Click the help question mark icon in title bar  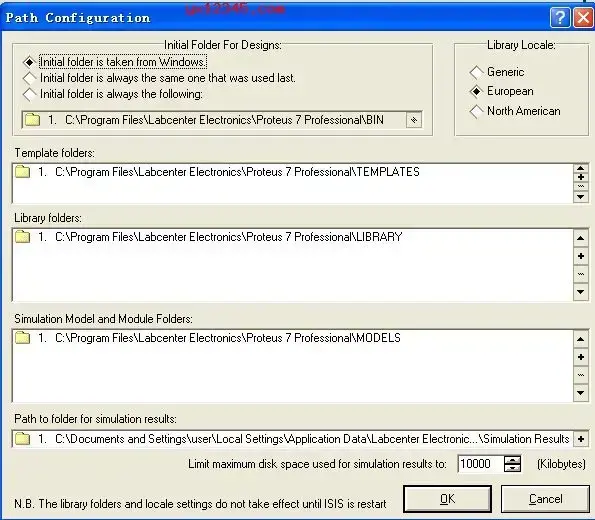(x=560, y=17)
